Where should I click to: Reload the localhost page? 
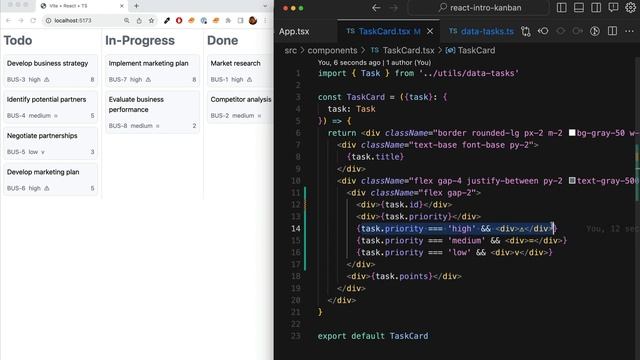[x=33, y=20]
